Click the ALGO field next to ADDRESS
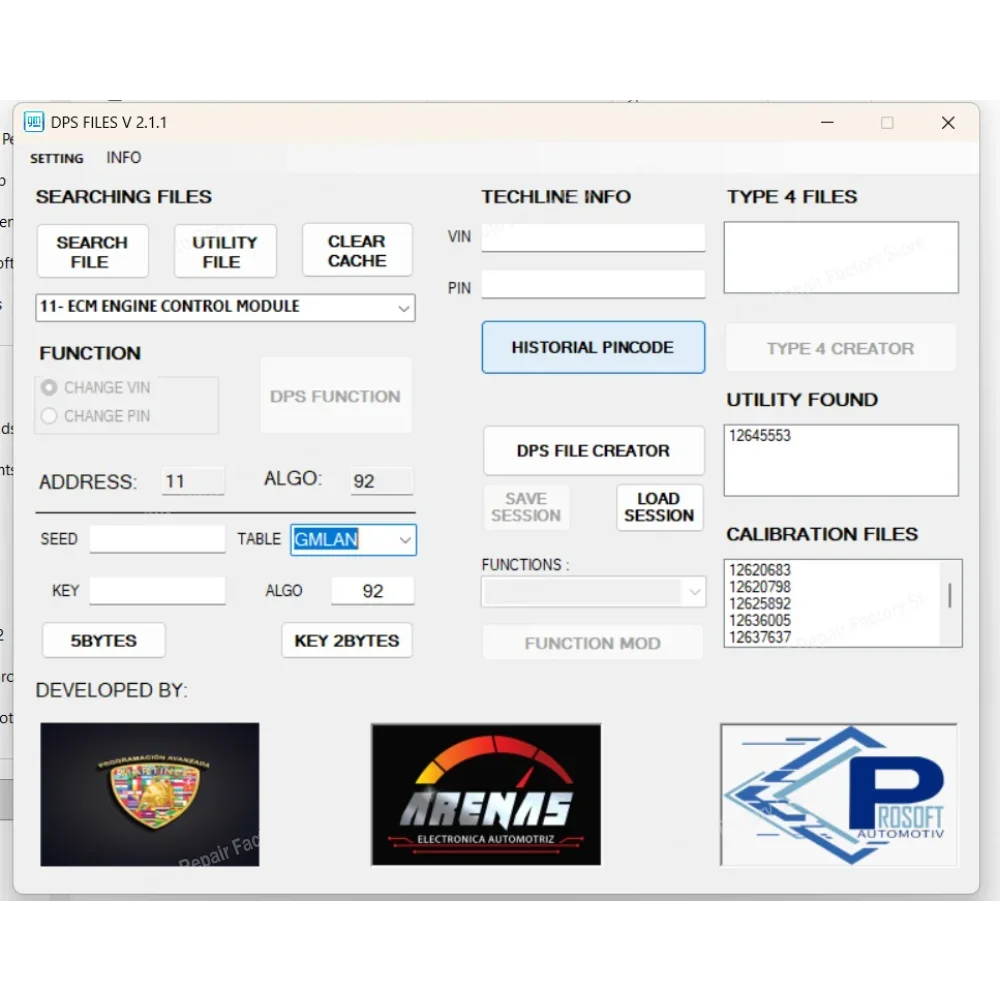Viewport: 1000px width, 1000px height. point(382,481)
